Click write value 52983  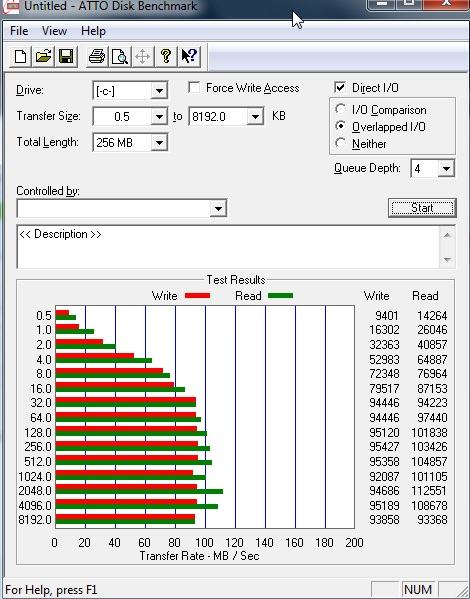(x=384, y=359)
